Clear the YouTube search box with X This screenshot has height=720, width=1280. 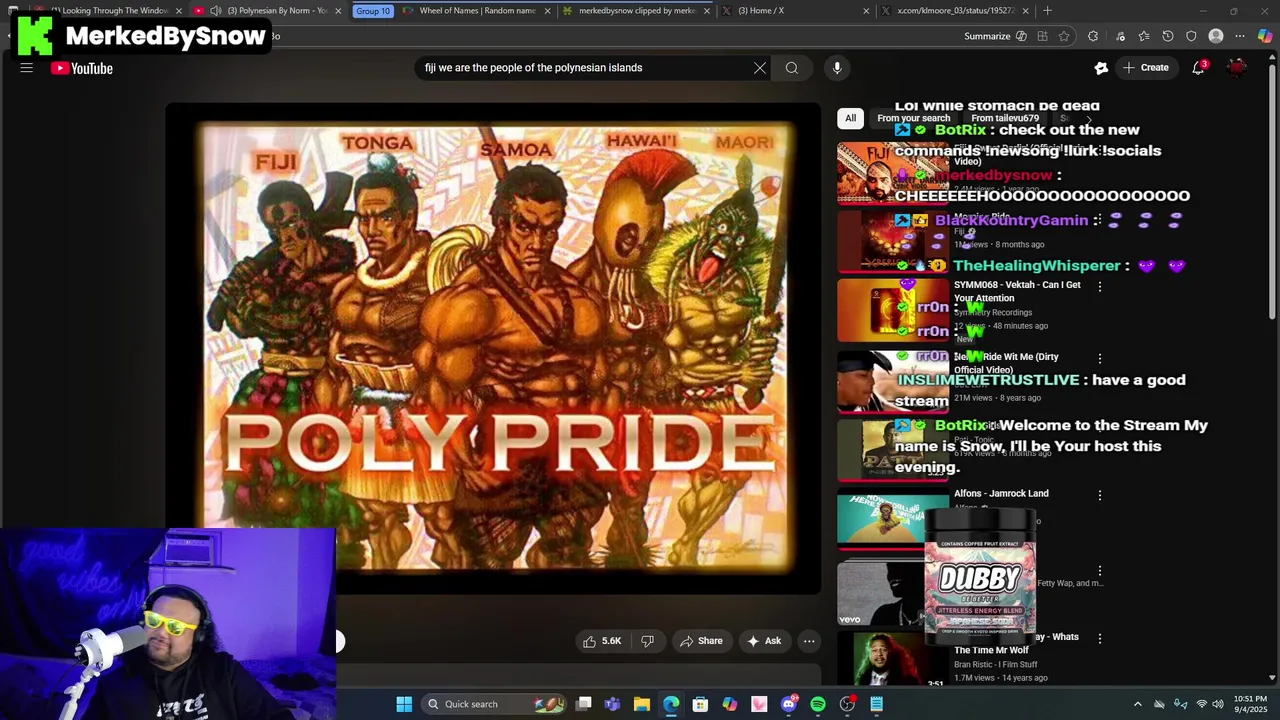coord(760,68)
